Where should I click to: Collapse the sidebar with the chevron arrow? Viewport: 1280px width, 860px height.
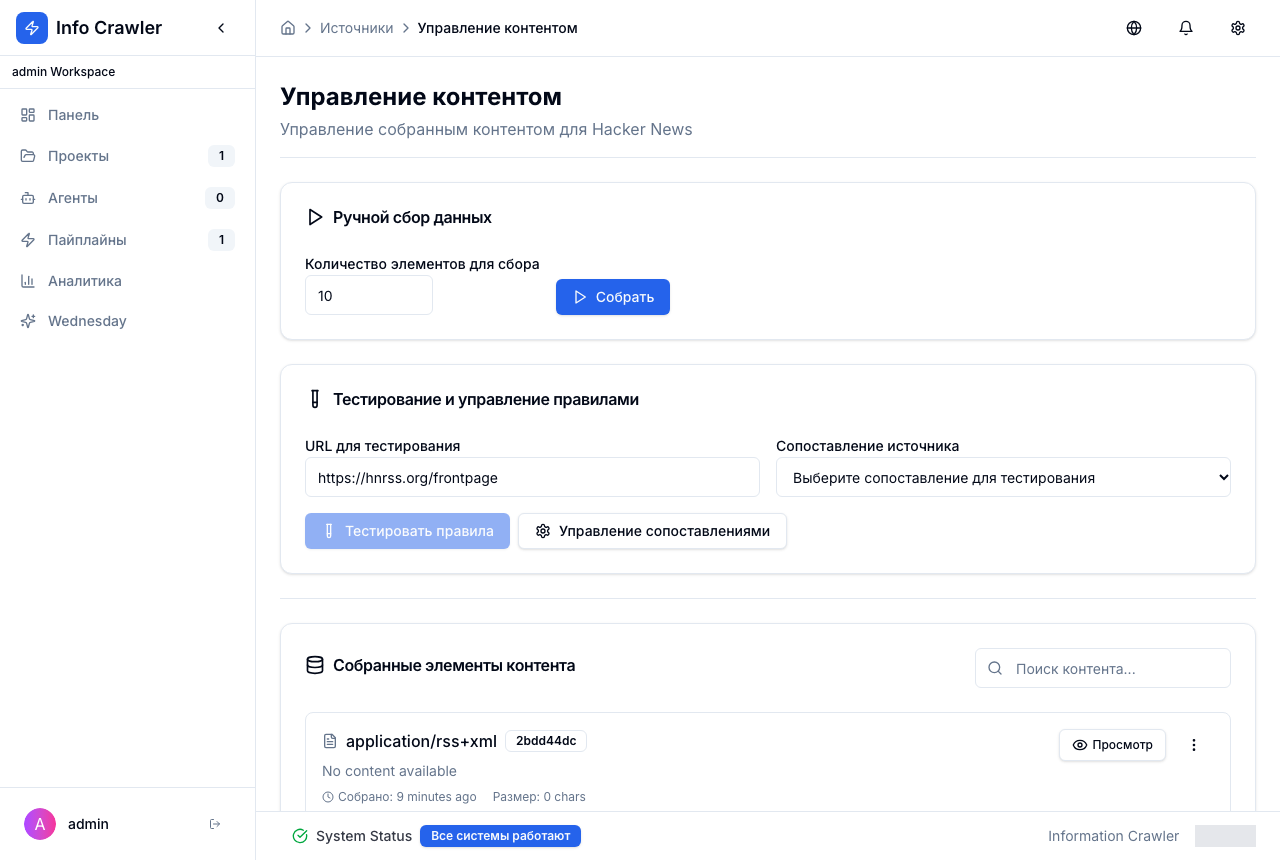coord(221,28)
